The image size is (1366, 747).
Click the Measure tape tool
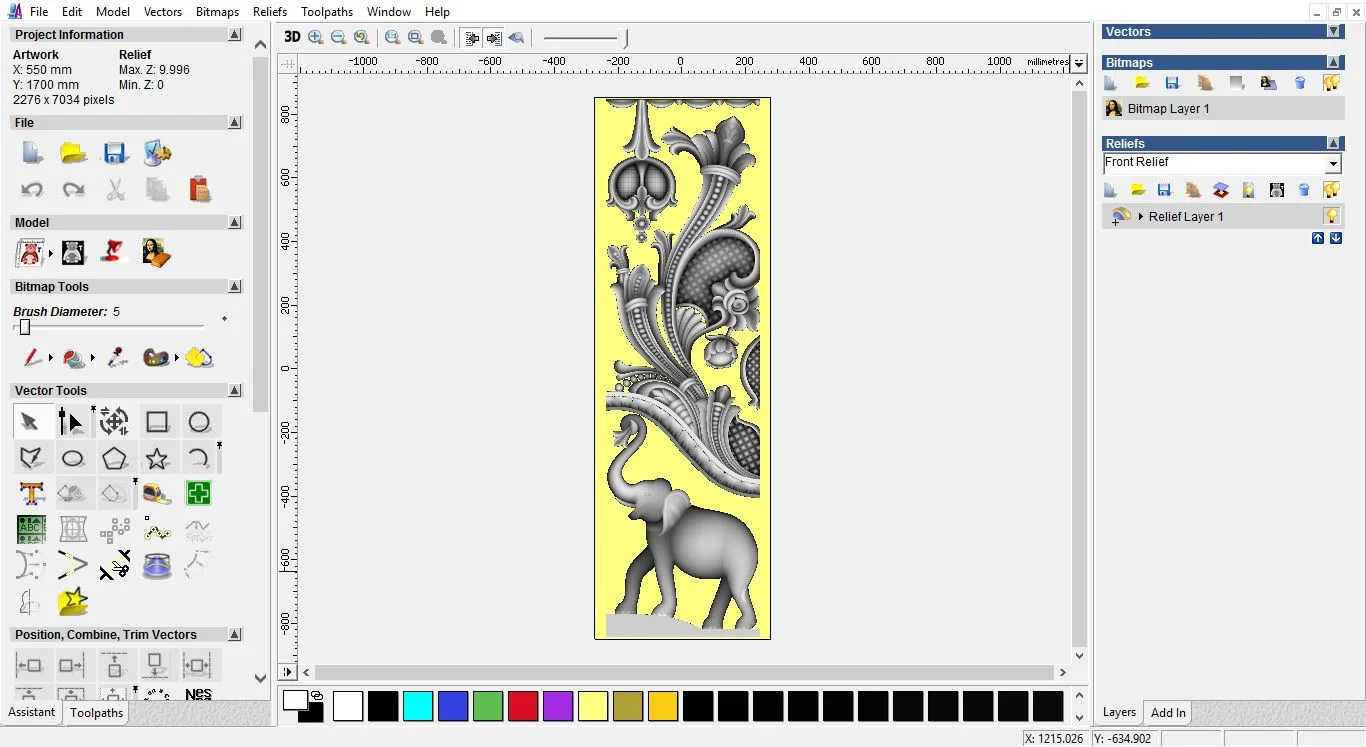[x=157, y=493]
